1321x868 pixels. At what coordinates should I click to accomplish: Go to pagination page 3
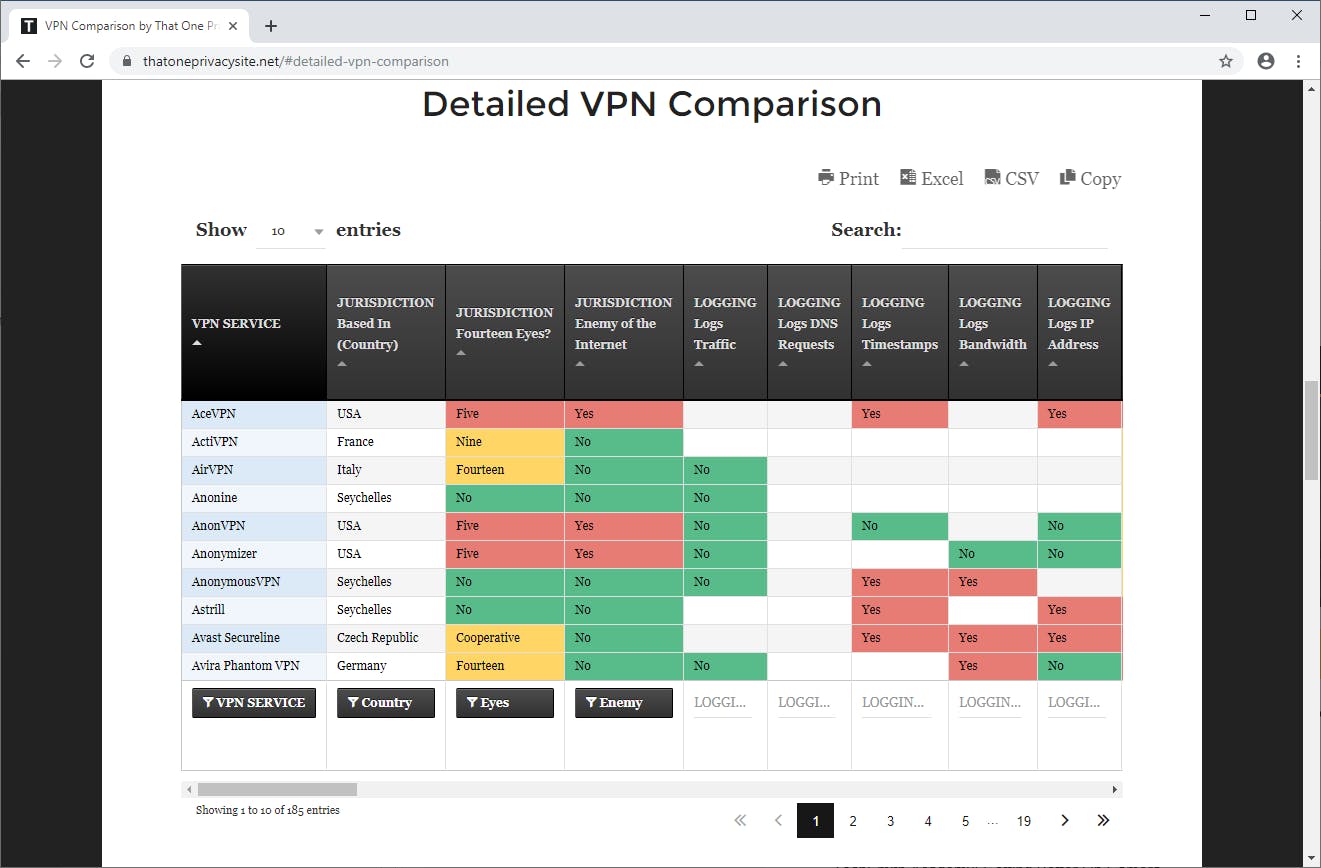pos(890,821)
